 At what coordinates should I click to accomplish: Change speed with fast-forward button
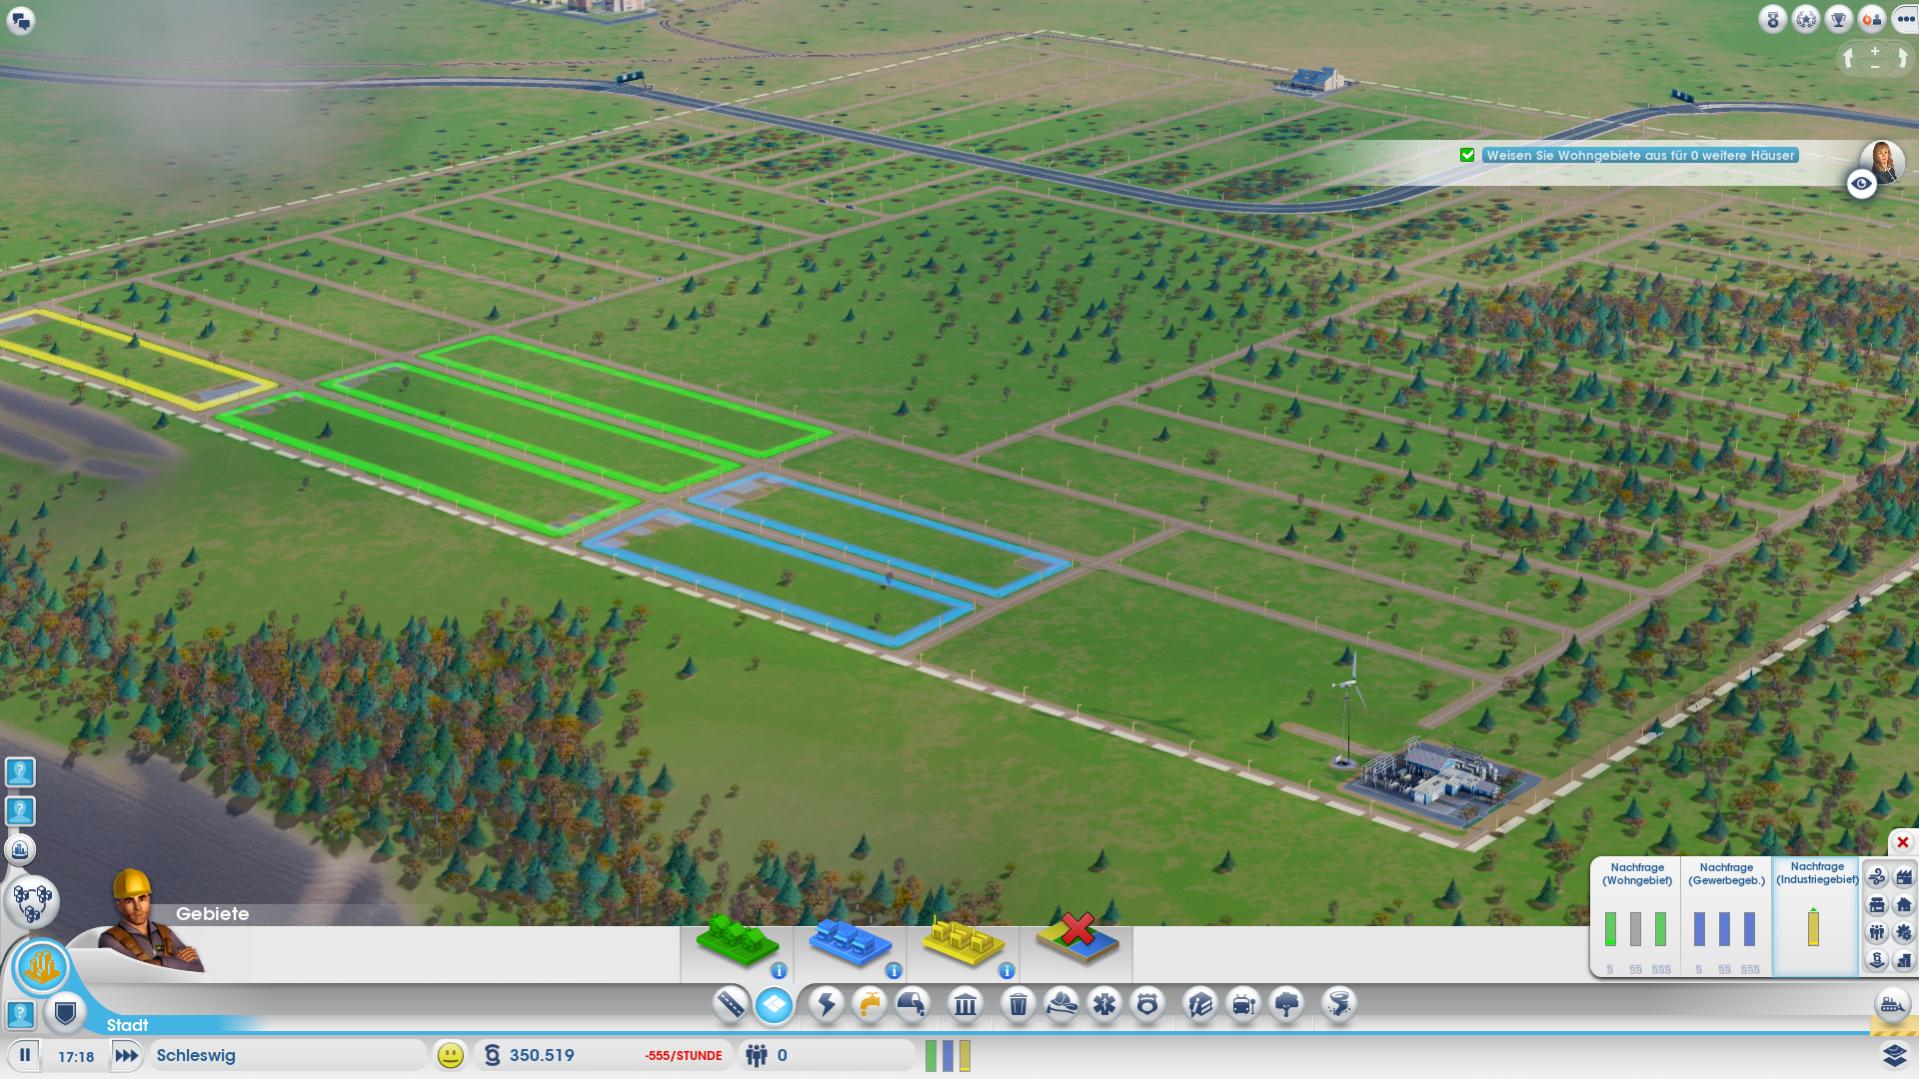coord(126,1055)
